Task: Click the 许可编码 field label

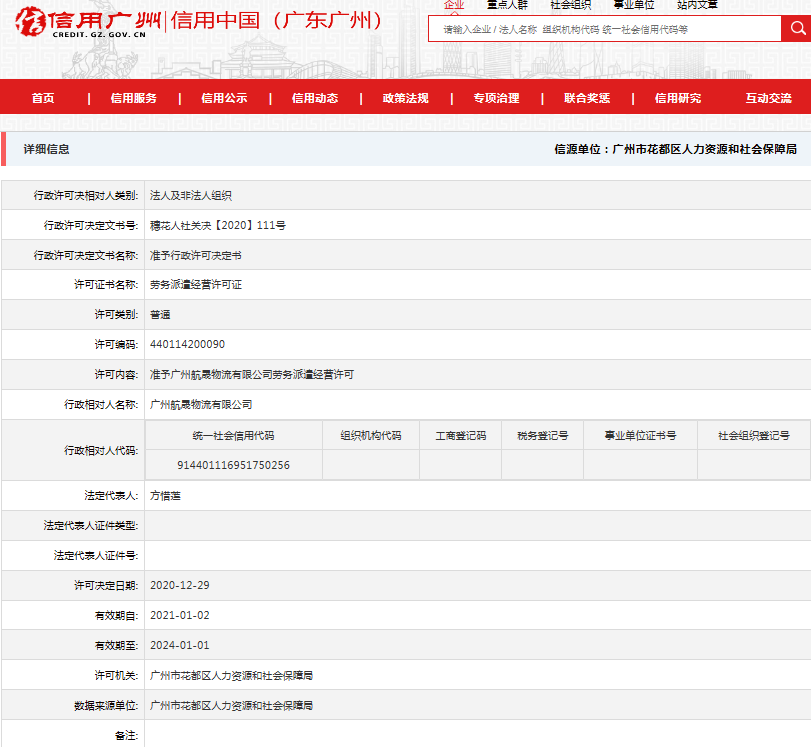Action: [x=116, y=345]
